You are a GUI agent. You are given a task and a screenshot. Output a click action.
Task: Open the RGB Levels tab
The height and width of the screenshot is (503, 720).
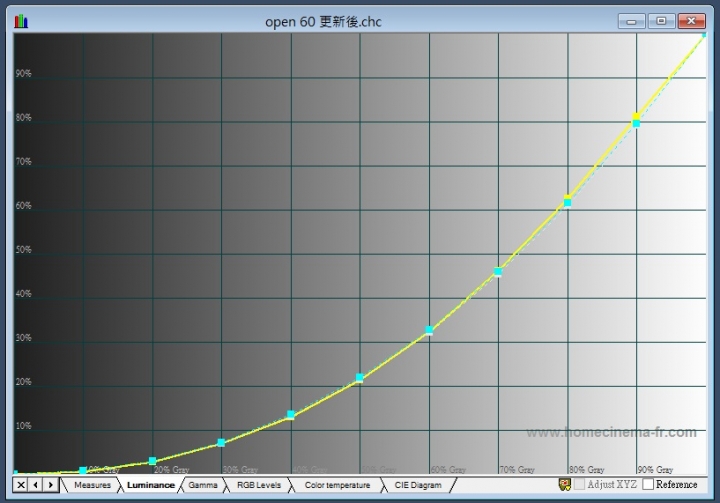[x=259, y=485]
